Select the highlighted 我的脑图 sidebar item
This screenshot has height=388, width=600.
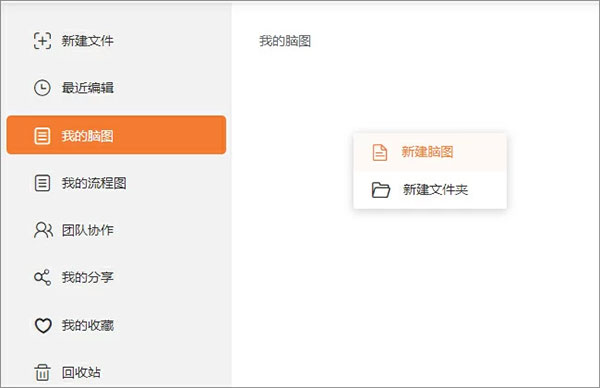(116, 135)
